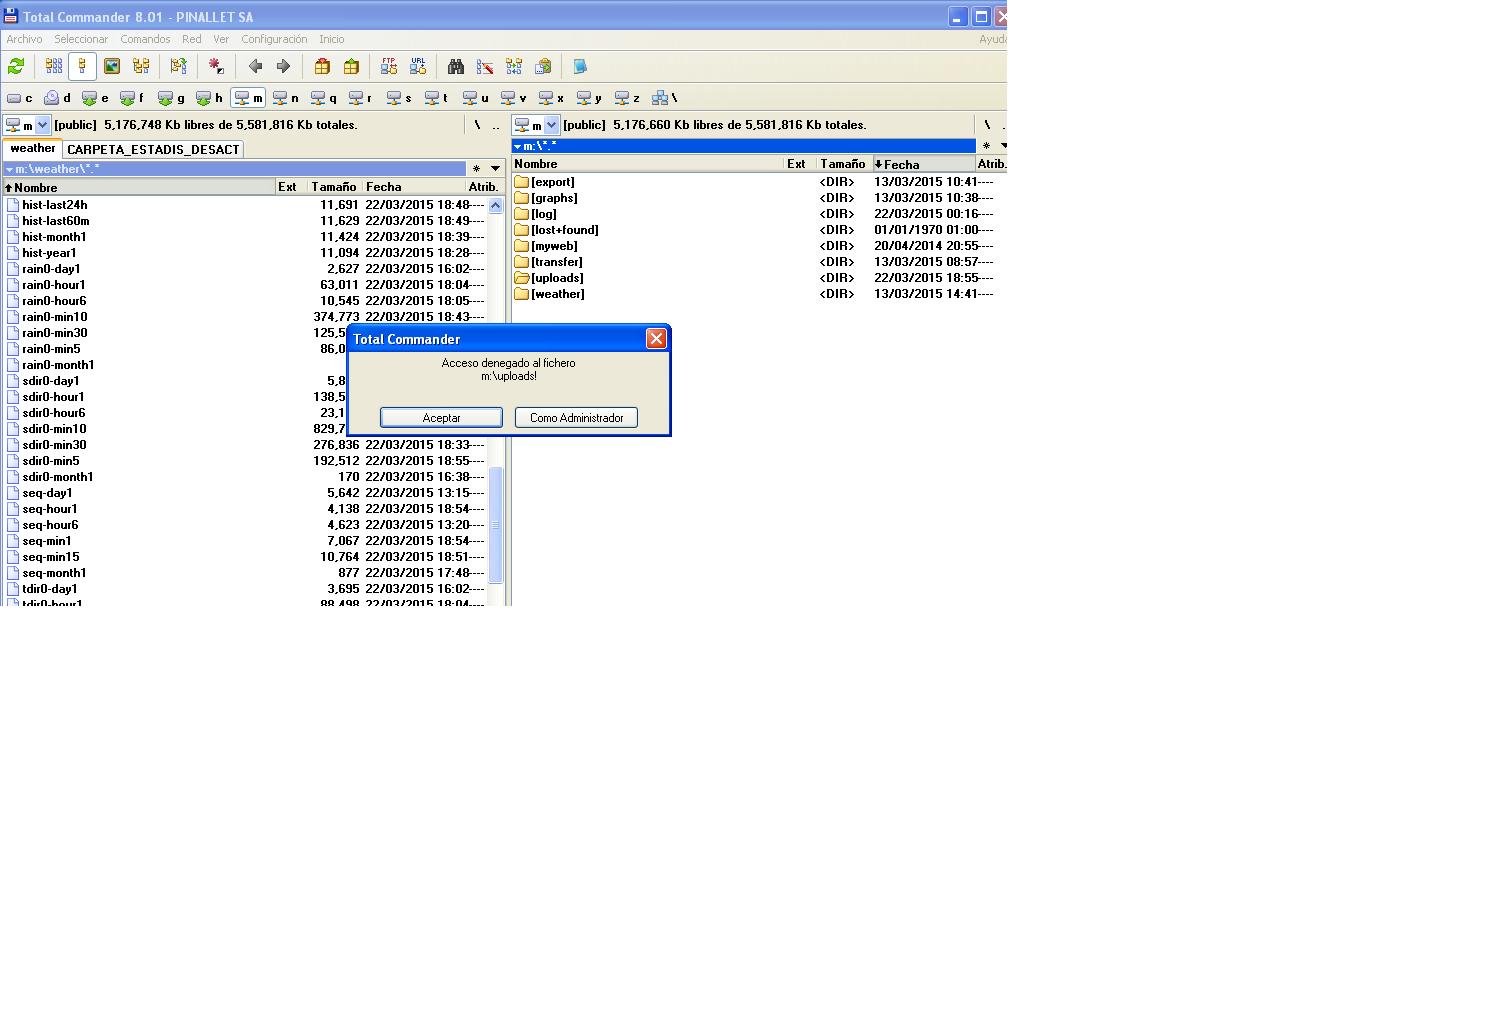The height and width of the screenshot is (1025, 1502).
Task: Open the Seleccionar menu
Action: (x=81, y=39)
